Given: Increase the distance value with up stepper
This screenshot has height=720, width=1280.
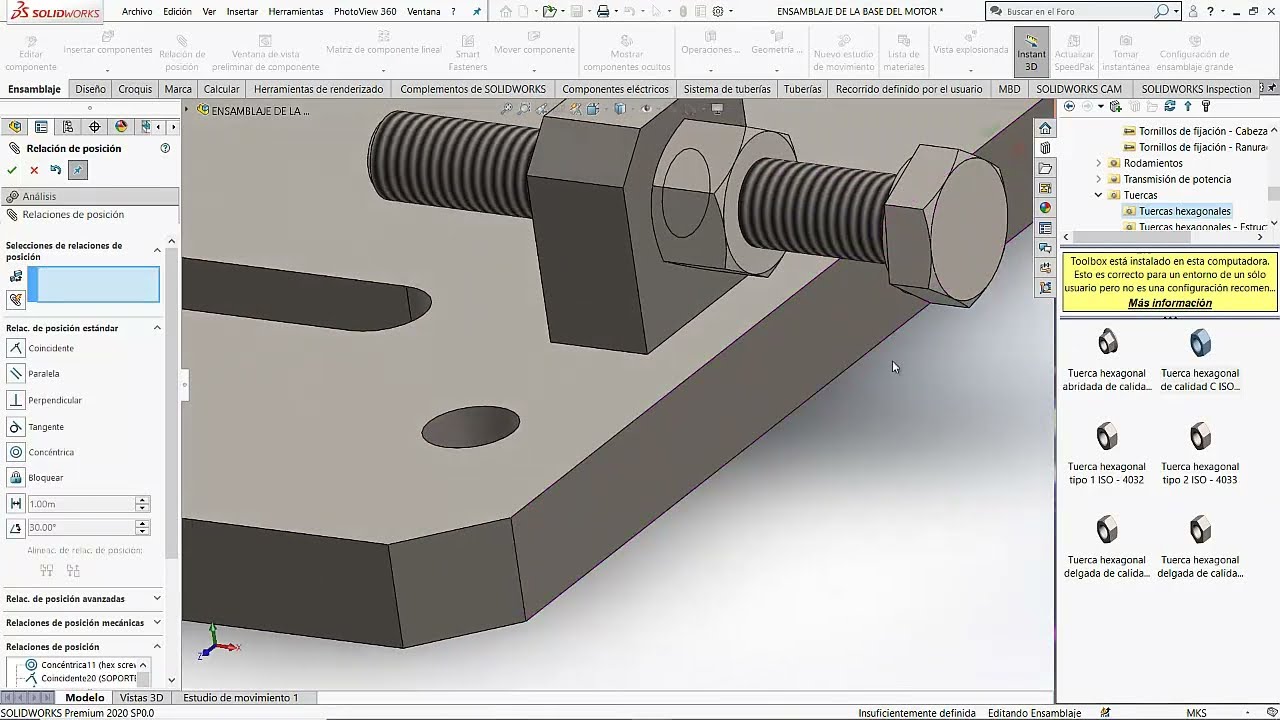Looking at the screenshot, I should (142, 500).
